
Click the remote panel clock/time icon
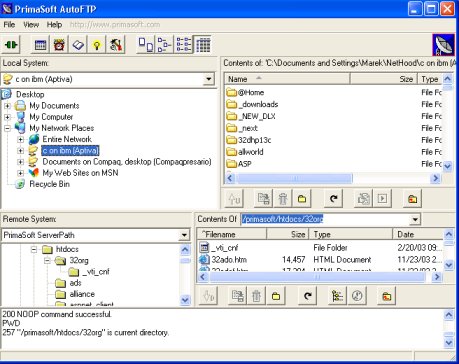[357, 296]
